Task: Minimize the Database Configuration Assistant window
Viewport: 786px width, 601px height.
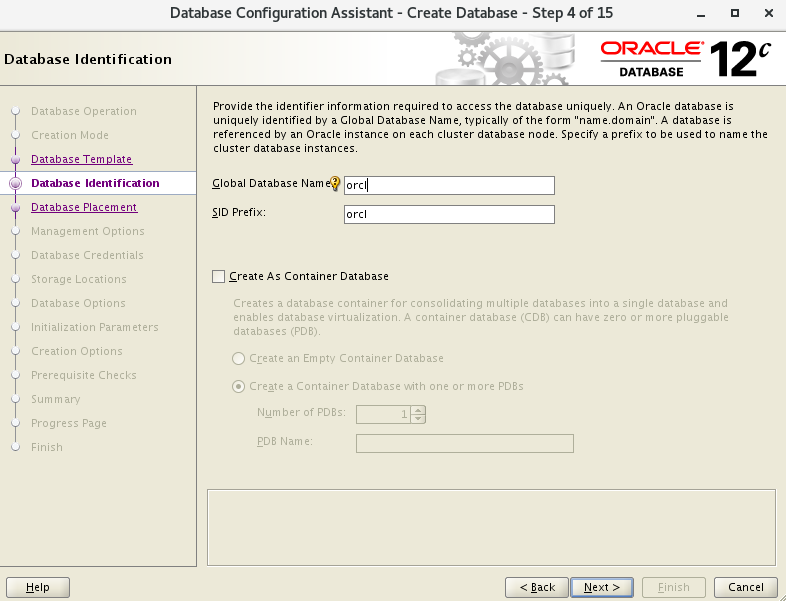Action: click(701, 14)
